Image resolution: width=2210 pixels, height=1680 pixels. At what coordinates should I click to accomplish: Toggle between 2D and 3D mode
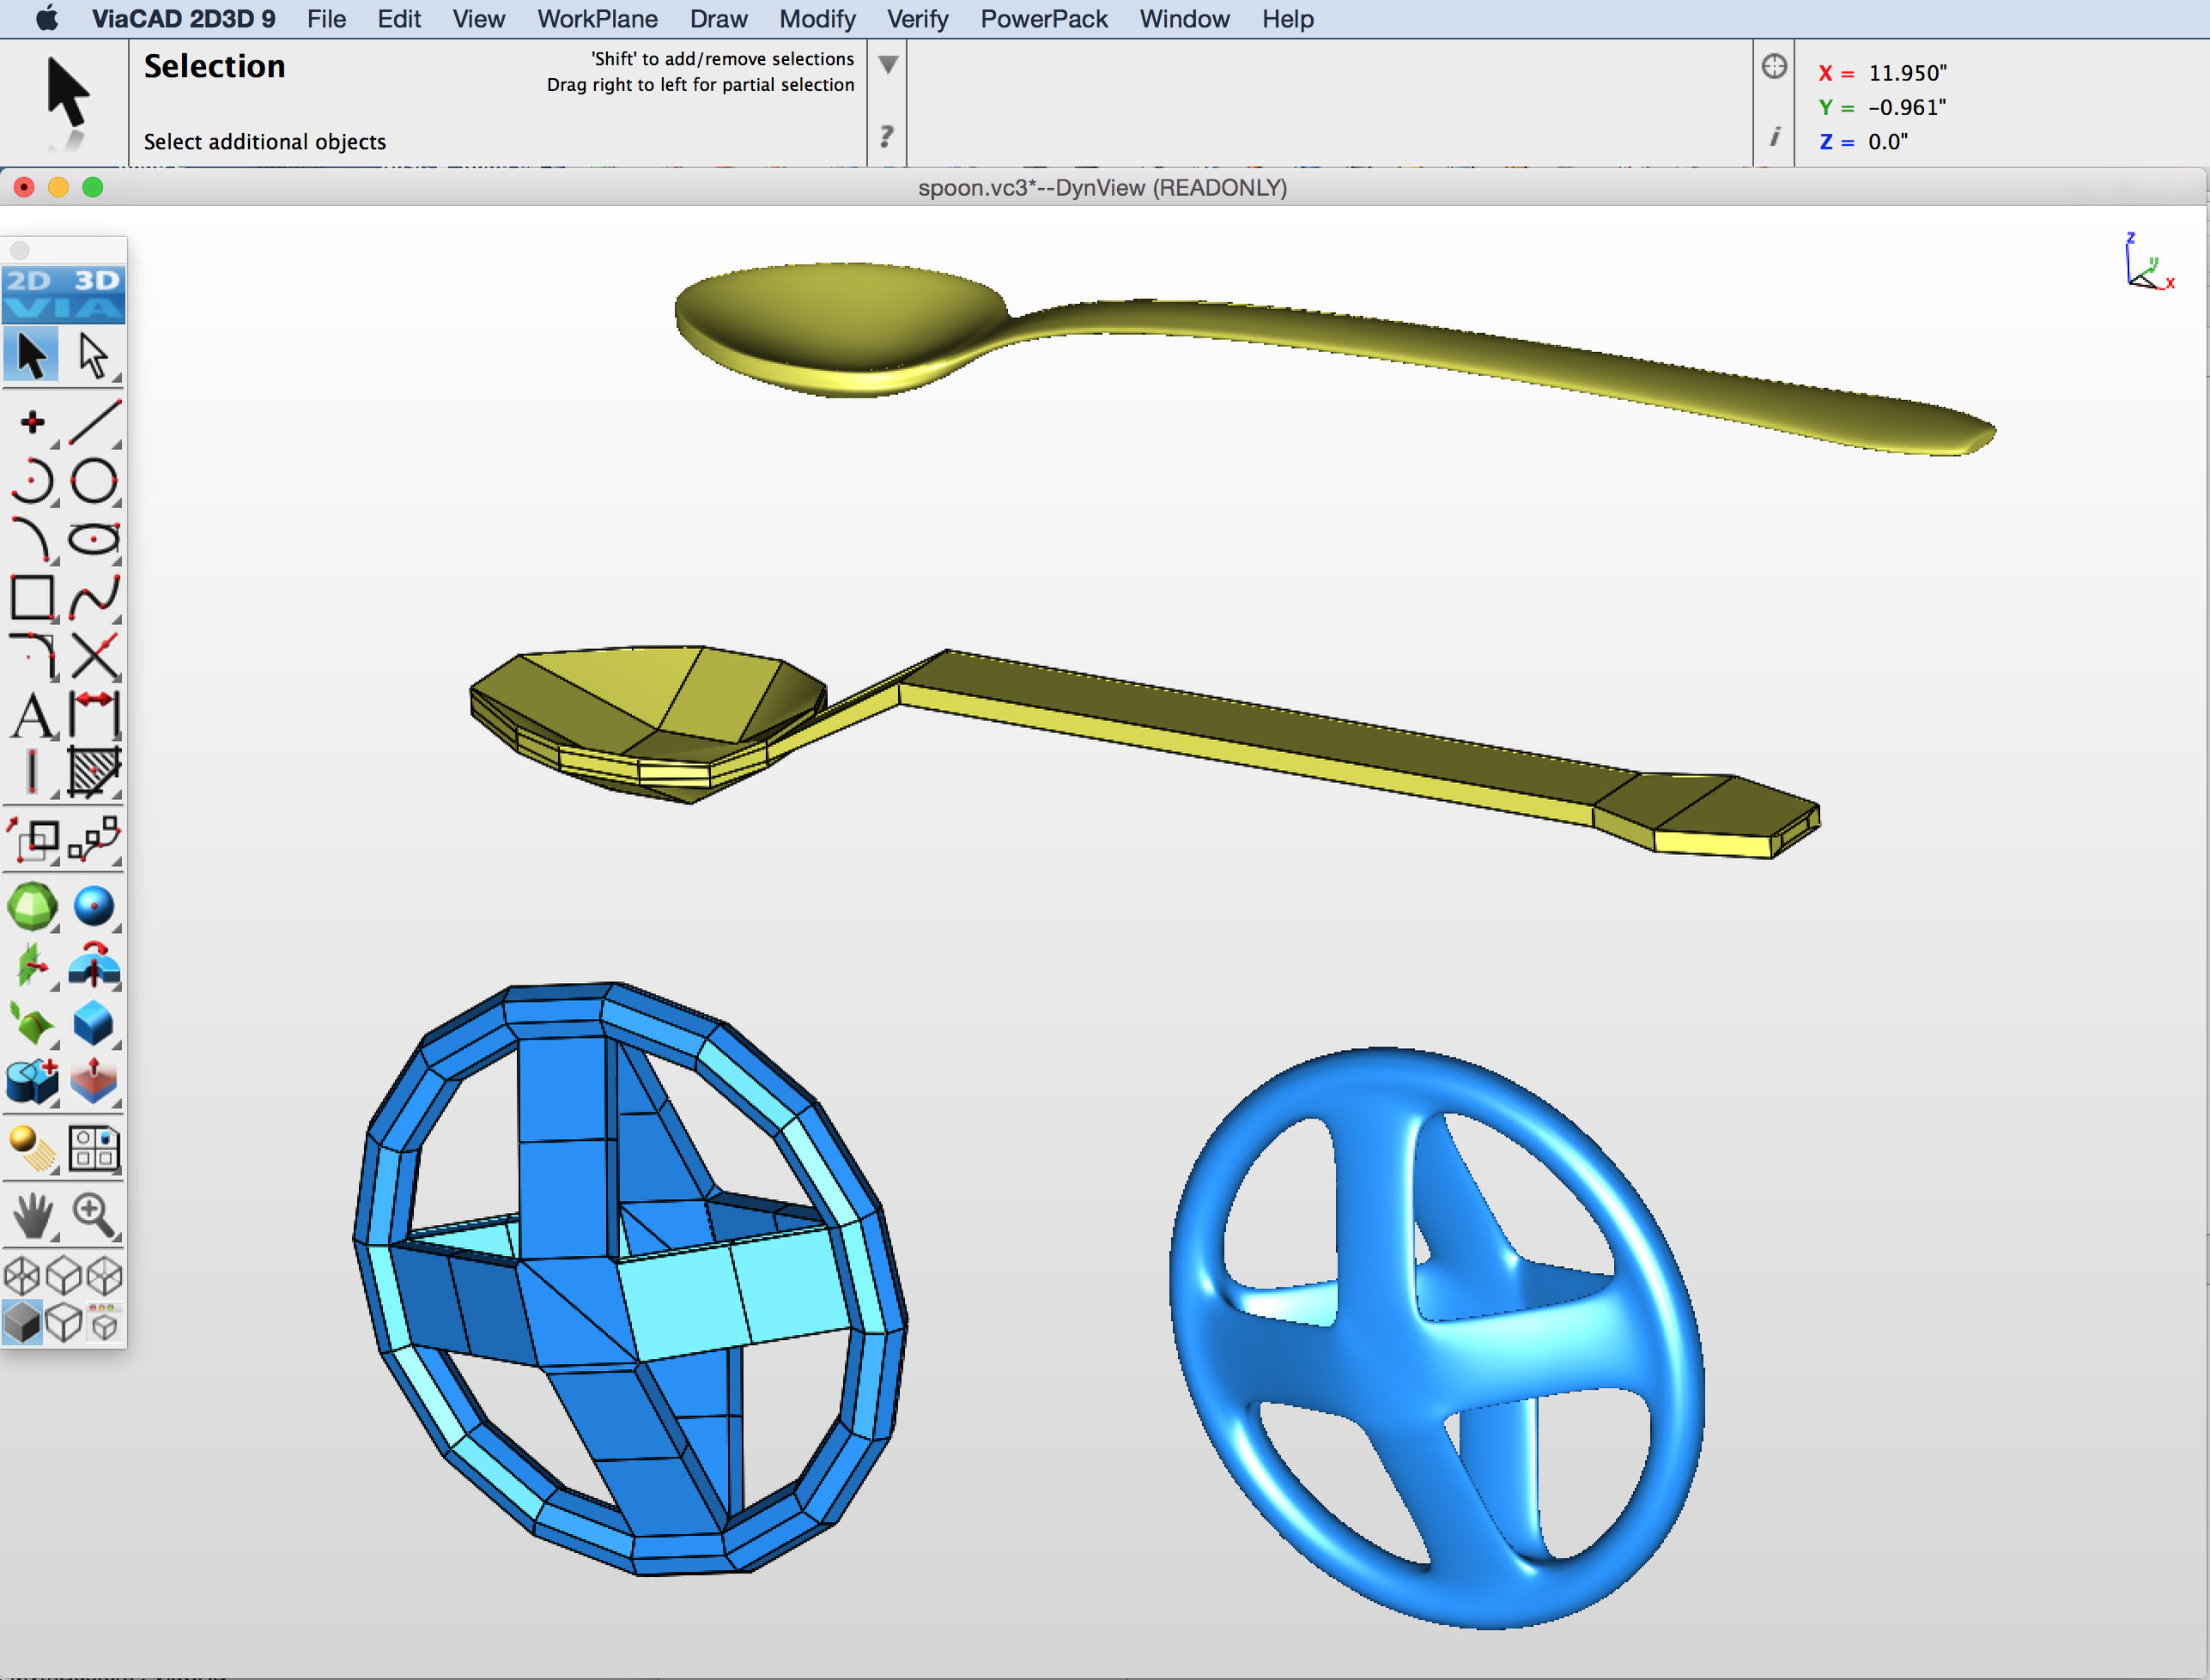pos(63,283)
